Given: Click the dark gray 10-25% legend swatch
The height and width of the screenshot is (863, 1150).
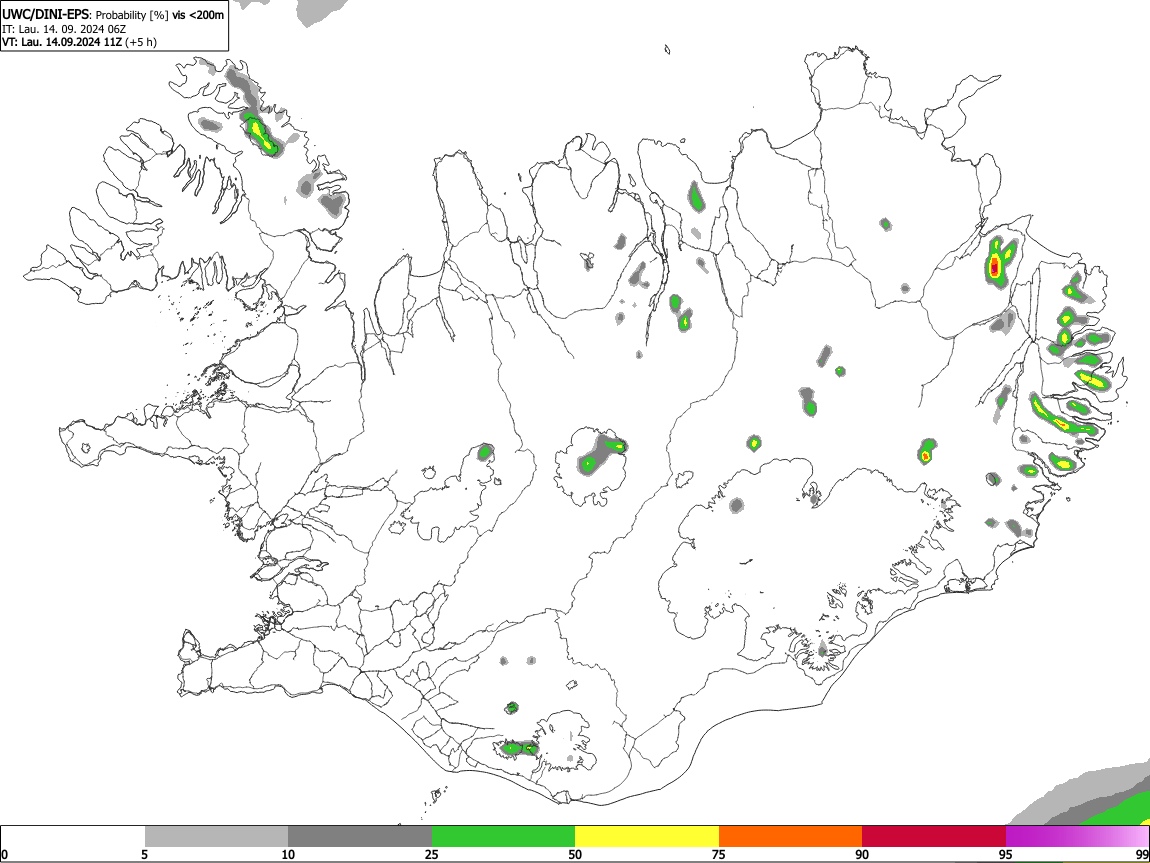Looking at the screenshot, I should [360, 836].
